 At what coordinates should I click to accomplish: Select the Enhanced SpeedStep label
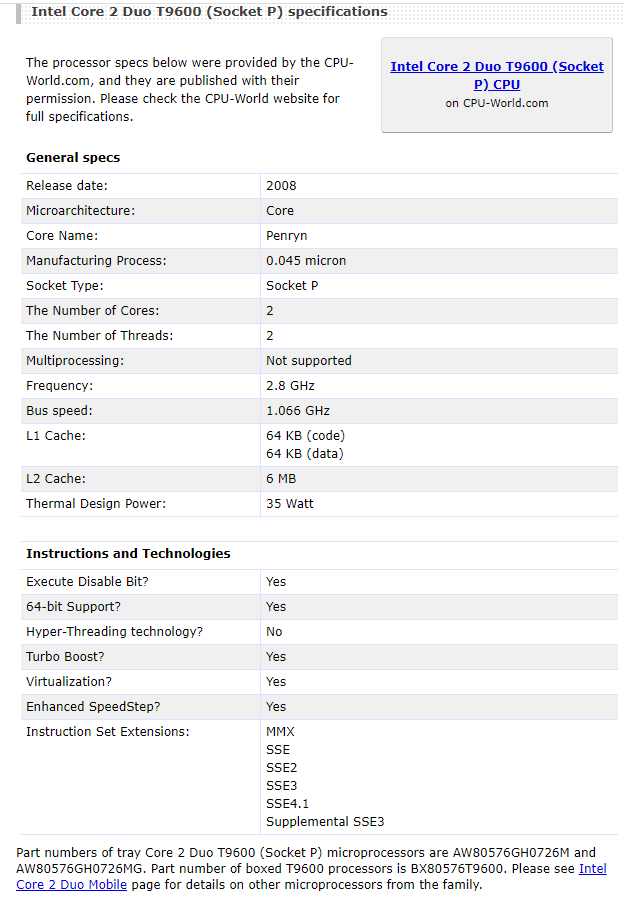click(93, 707)
